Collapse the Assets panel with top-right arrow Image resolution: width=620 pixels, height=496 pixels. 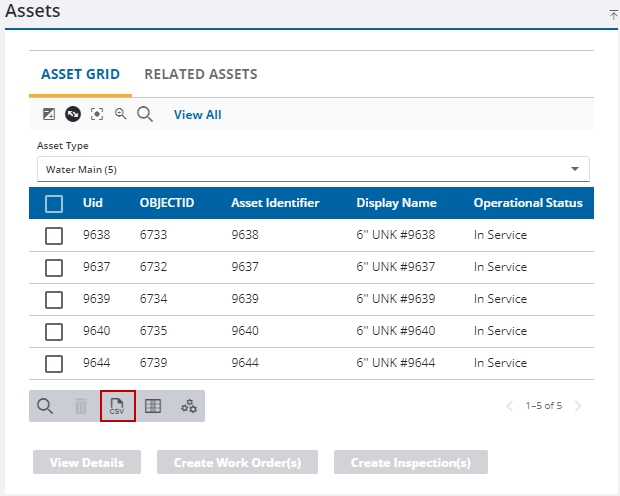[613, 14]
